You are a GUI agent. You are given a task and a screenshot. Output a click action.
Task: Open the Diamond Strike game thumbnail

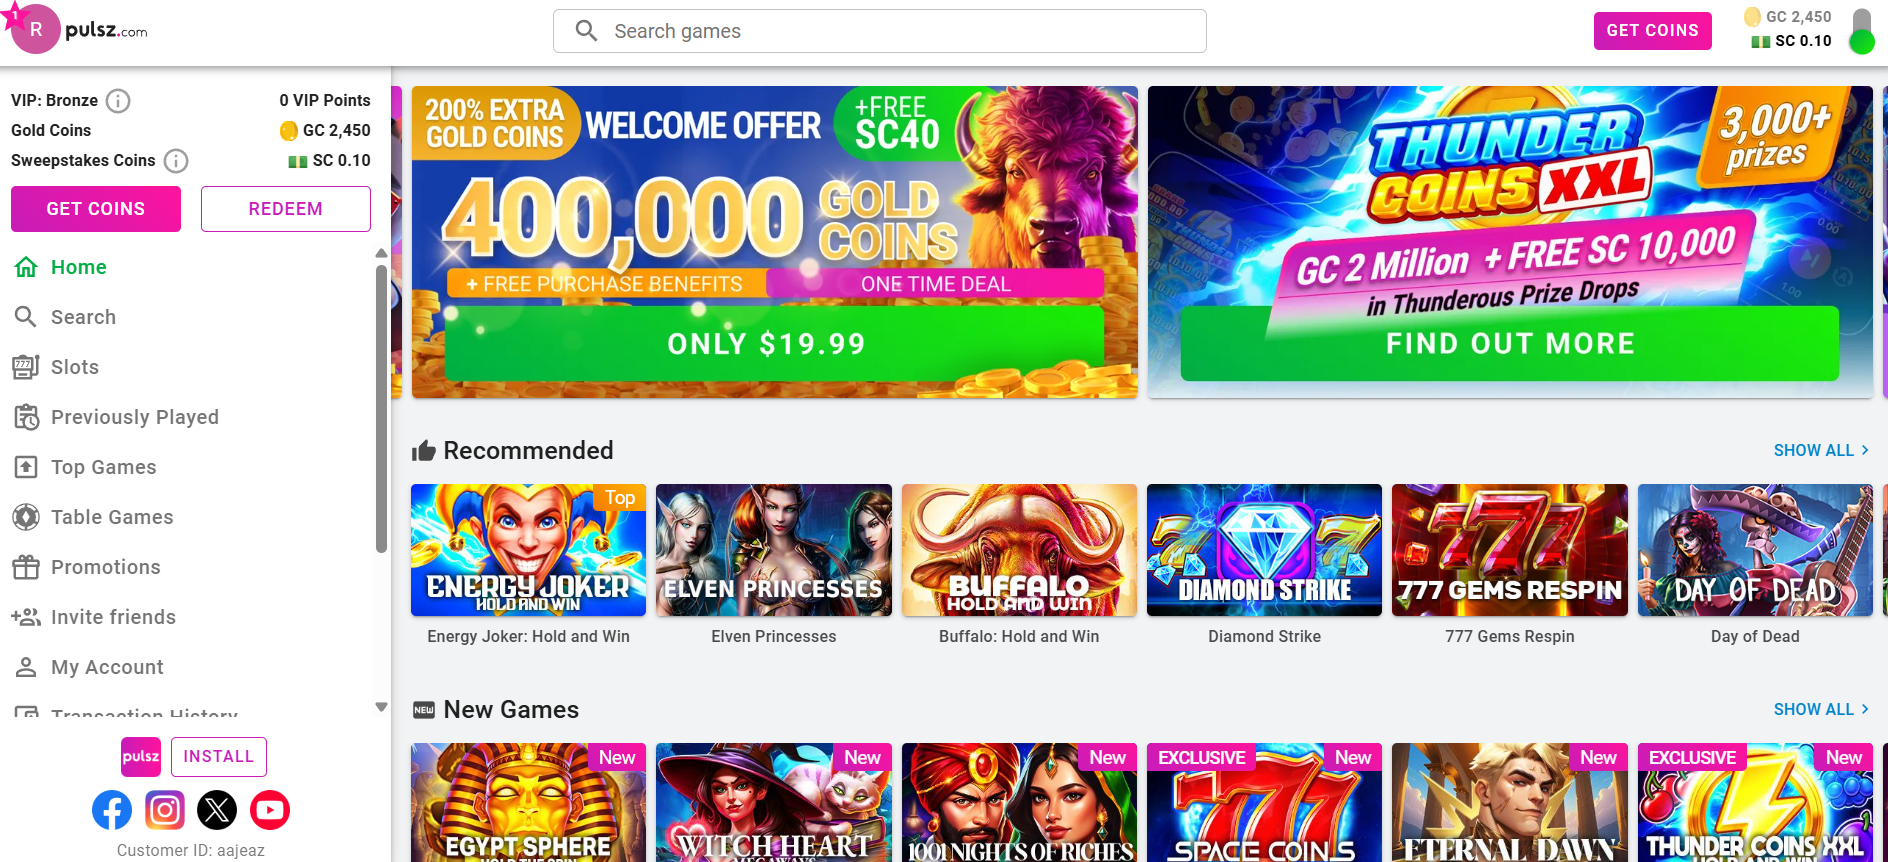[x=1264, y=550]
